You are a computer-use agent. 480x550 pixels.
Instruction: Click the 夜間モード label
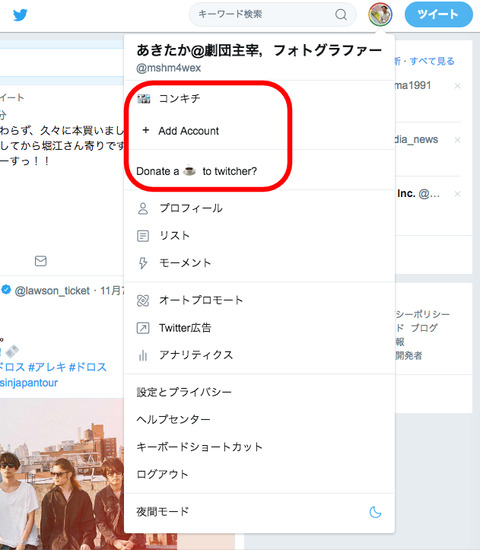(x=162, y=512)
